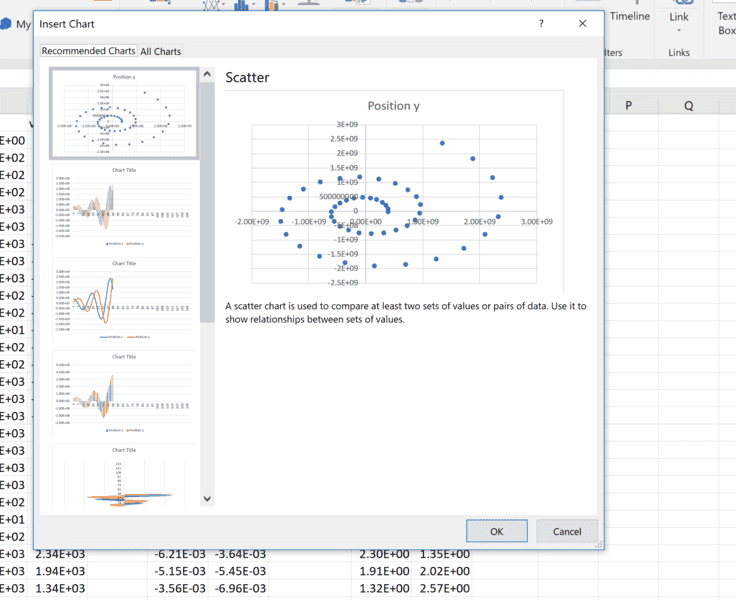Viewport: 736px width, 600px height.
Task: Click the scroll down arrow in chart list
Action: pos(207,498)
